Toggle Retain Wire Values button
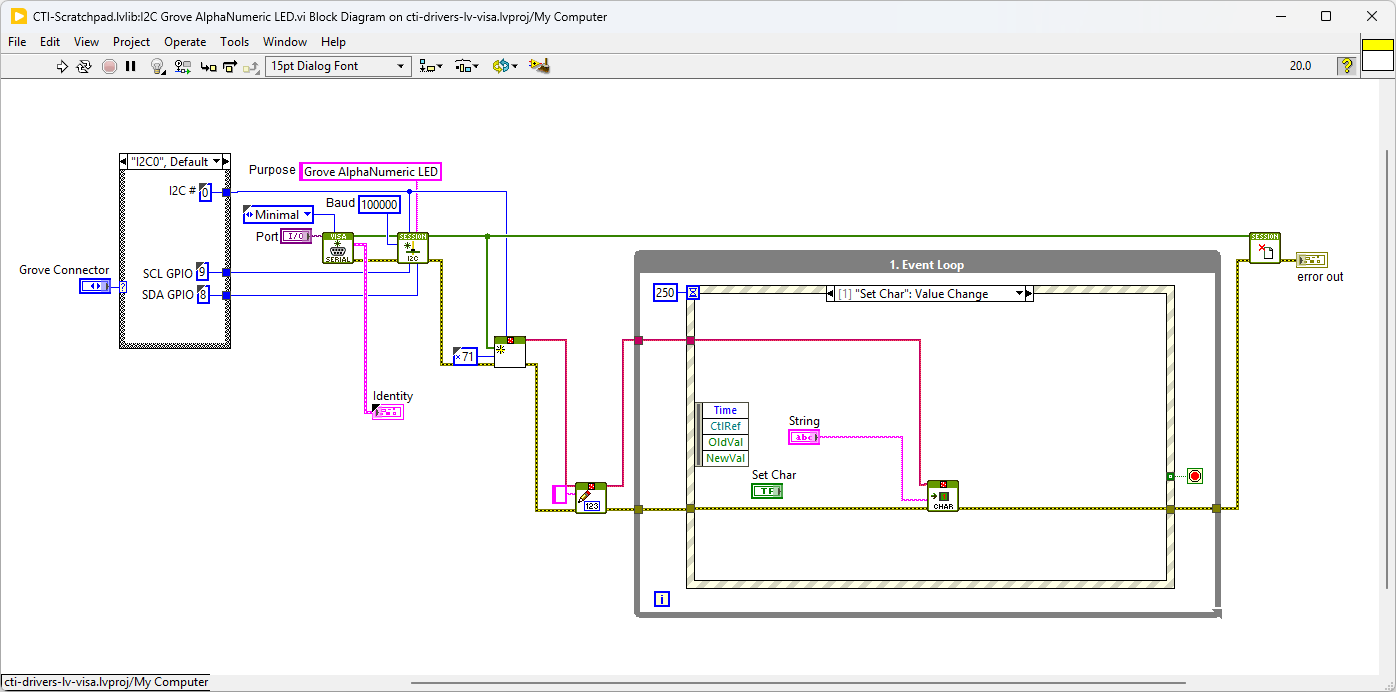The image size is (1396, 692). pos(182,66)
